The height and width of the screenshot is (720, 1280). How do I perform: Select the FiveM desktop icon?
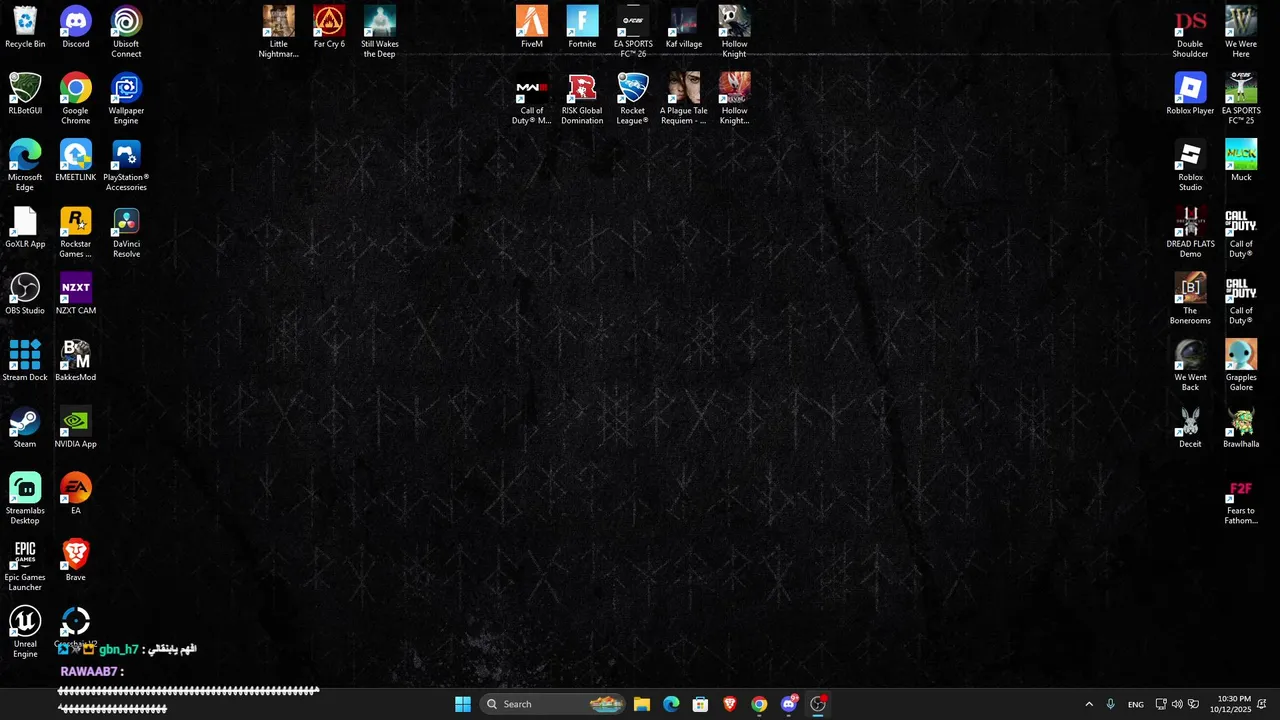(532, 28)
